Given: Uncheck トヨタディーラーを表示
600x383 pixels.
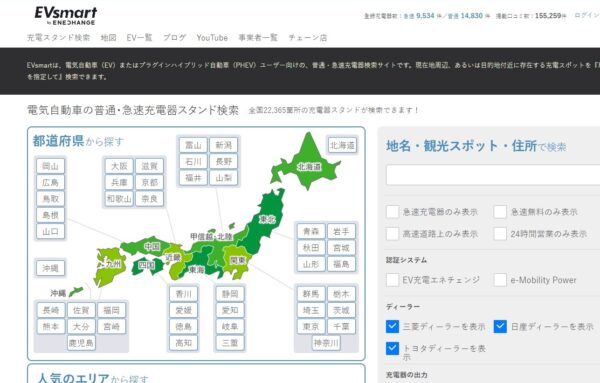Looking at the screenshot, I should 393,348.
